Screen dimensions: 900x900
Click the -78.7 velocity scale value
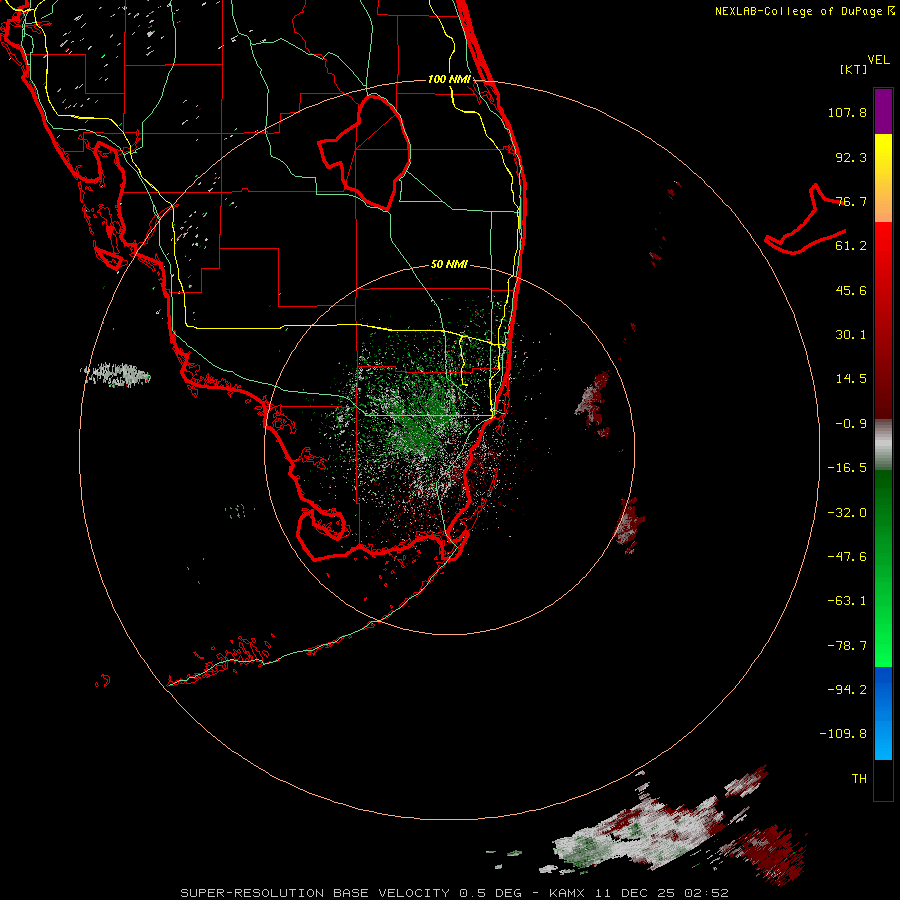tap(847, 646)
